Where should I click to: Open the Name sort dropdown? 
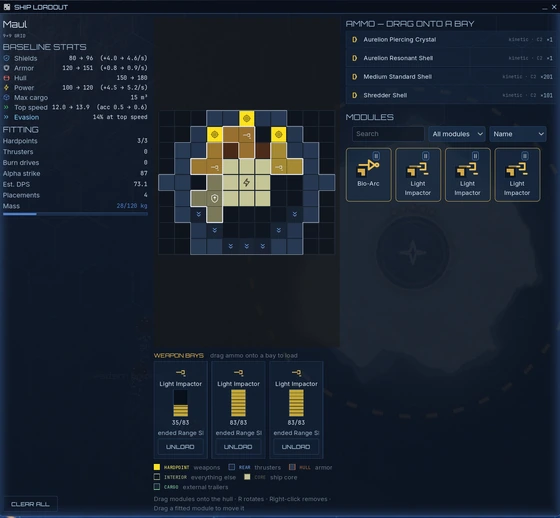tap(518, 134)
